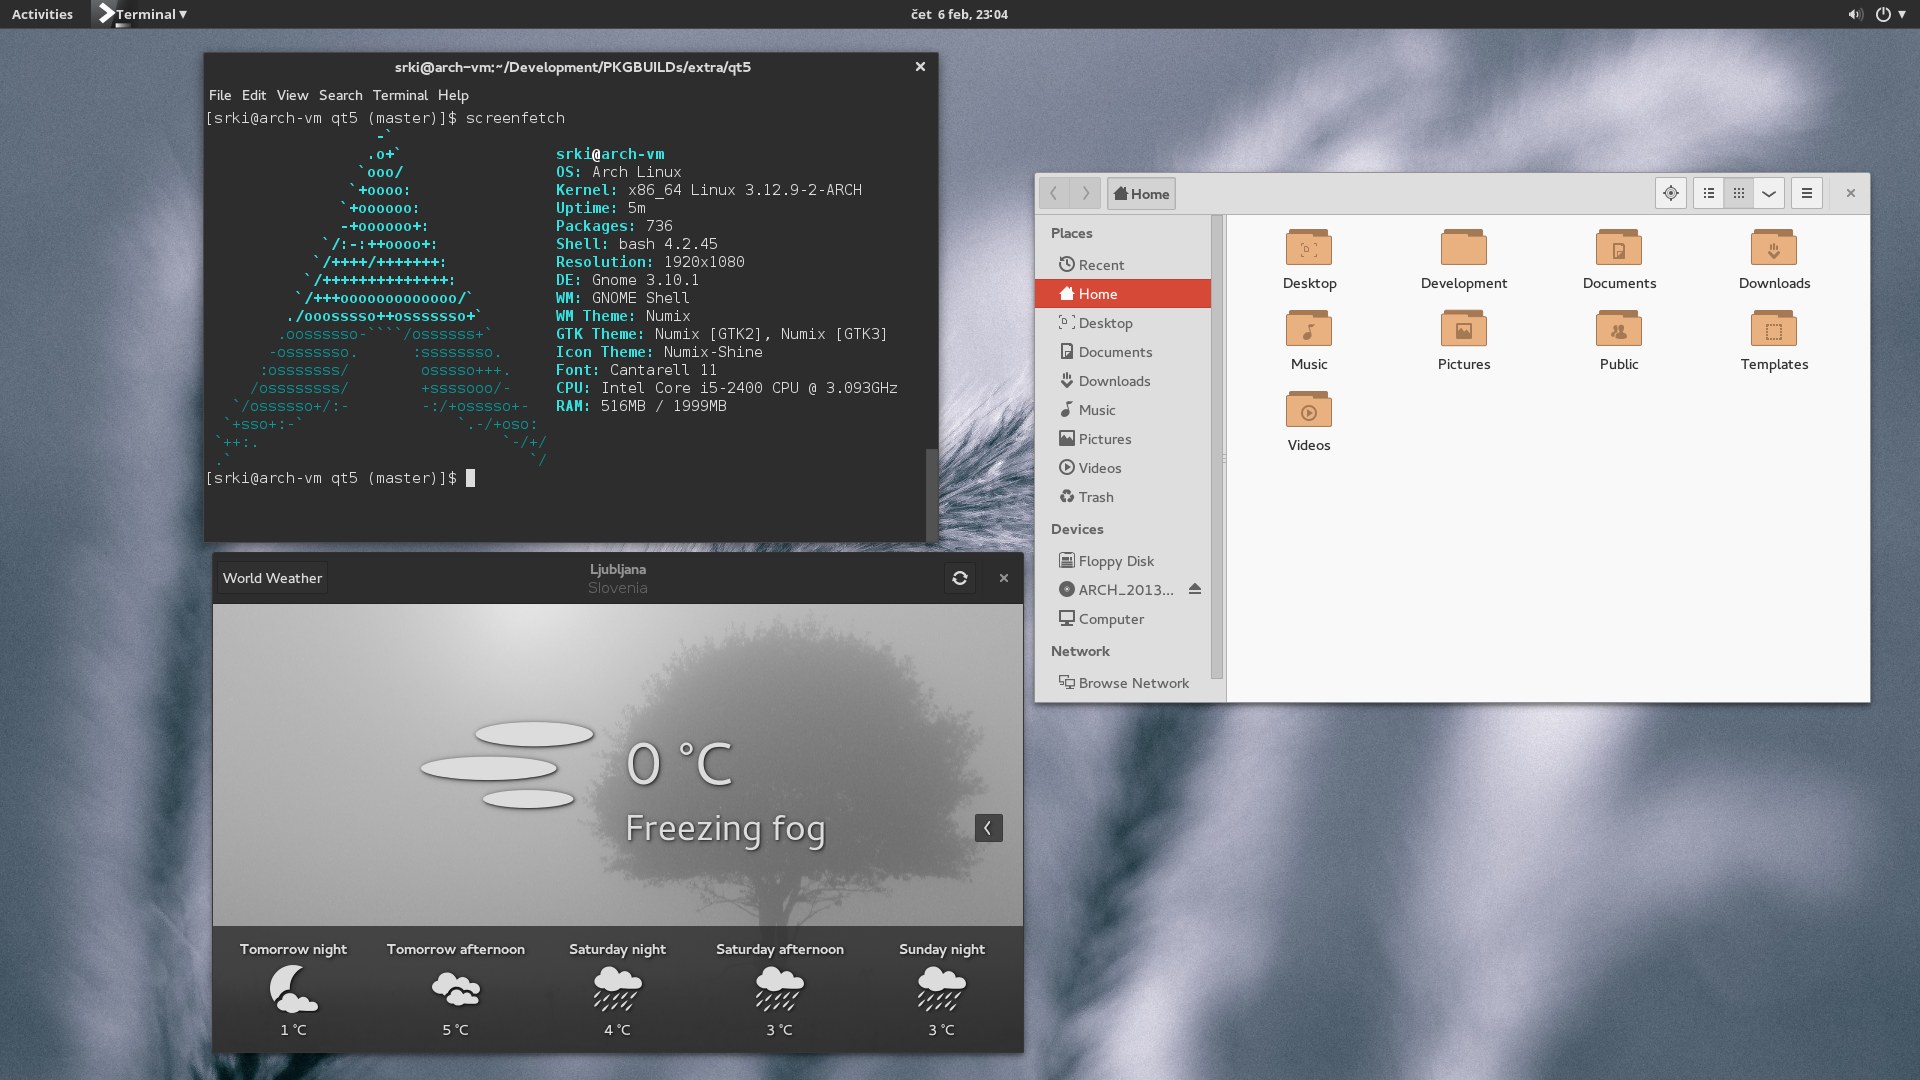This screenshot has width=1920, height=1080.
Task: Click the volume icon in top bar
Action: click(x=1854, y=14)
